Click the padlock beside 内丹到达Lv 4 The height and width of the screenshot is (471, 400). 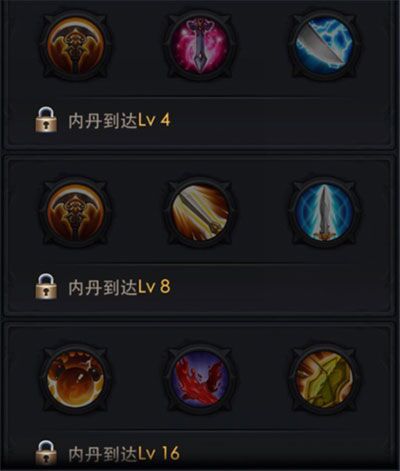(46, 120)
